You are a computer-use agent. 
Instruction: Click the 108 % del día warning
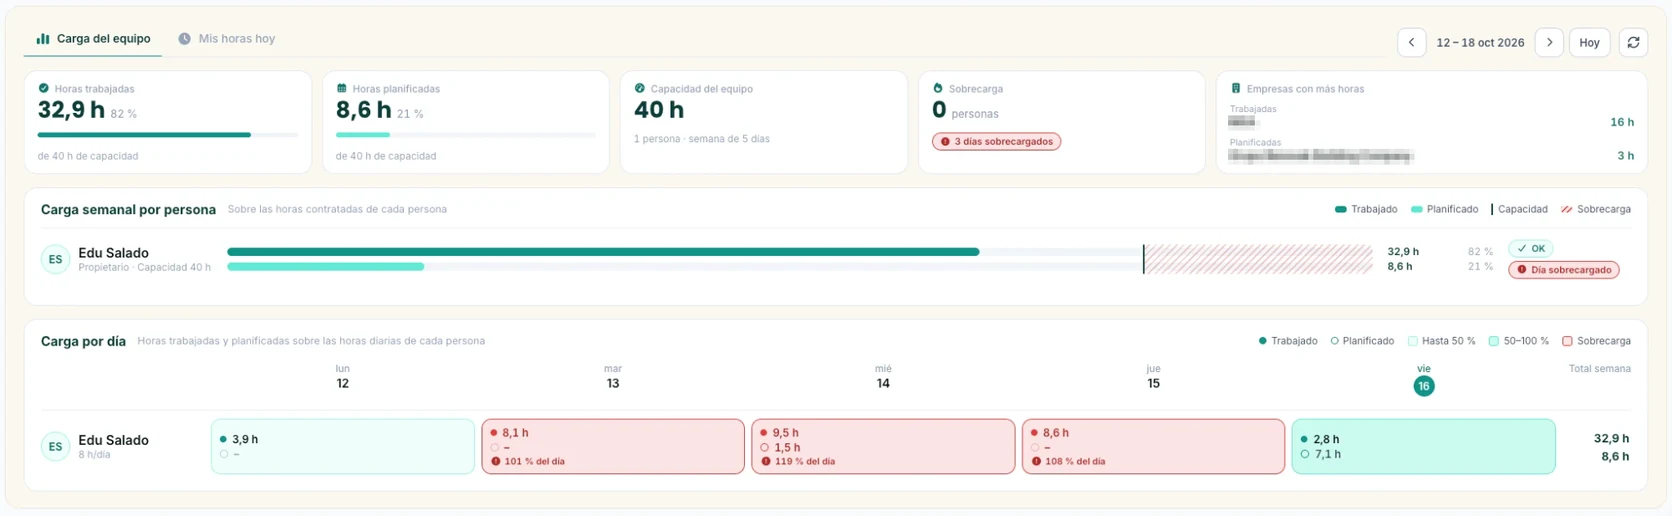(1068, 462)
